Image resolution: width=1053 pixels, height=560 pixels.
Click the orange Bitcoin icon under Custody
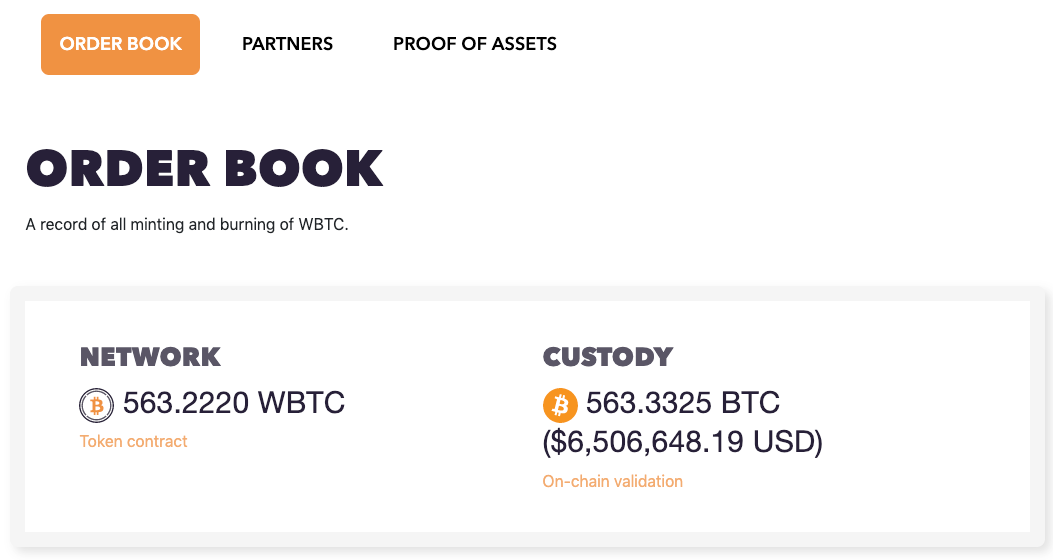(560, 405)
